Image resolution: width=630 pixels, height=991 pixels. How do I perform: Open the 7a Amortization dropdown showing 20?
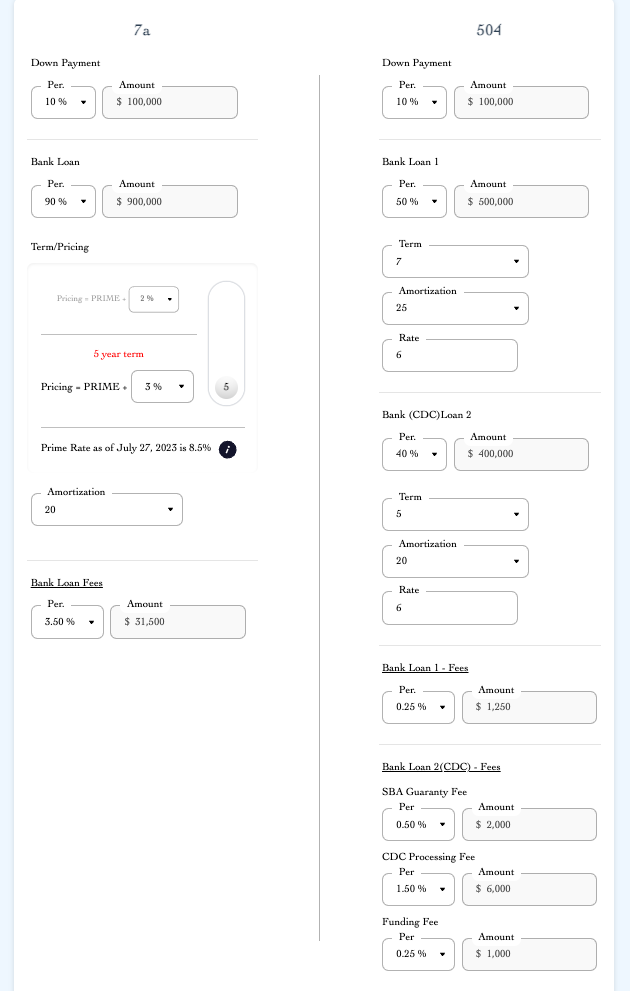pos(106,509)
